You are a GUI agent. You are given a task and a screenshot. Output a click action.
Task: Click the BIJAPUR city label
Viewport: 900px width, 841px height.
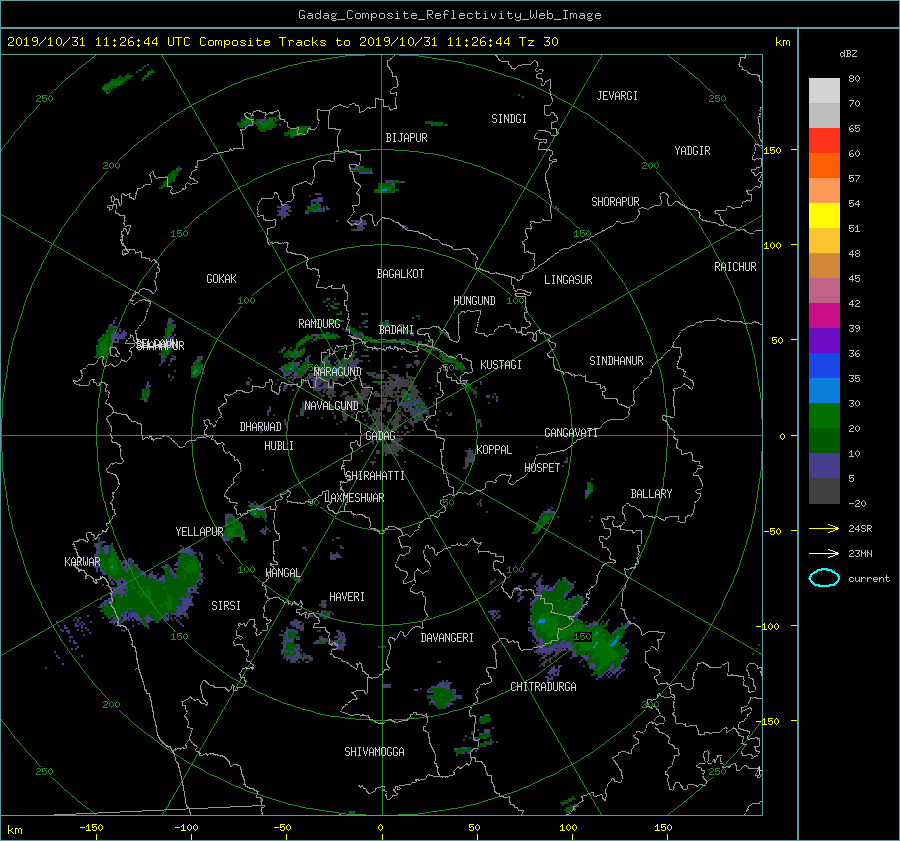point(406,138)
